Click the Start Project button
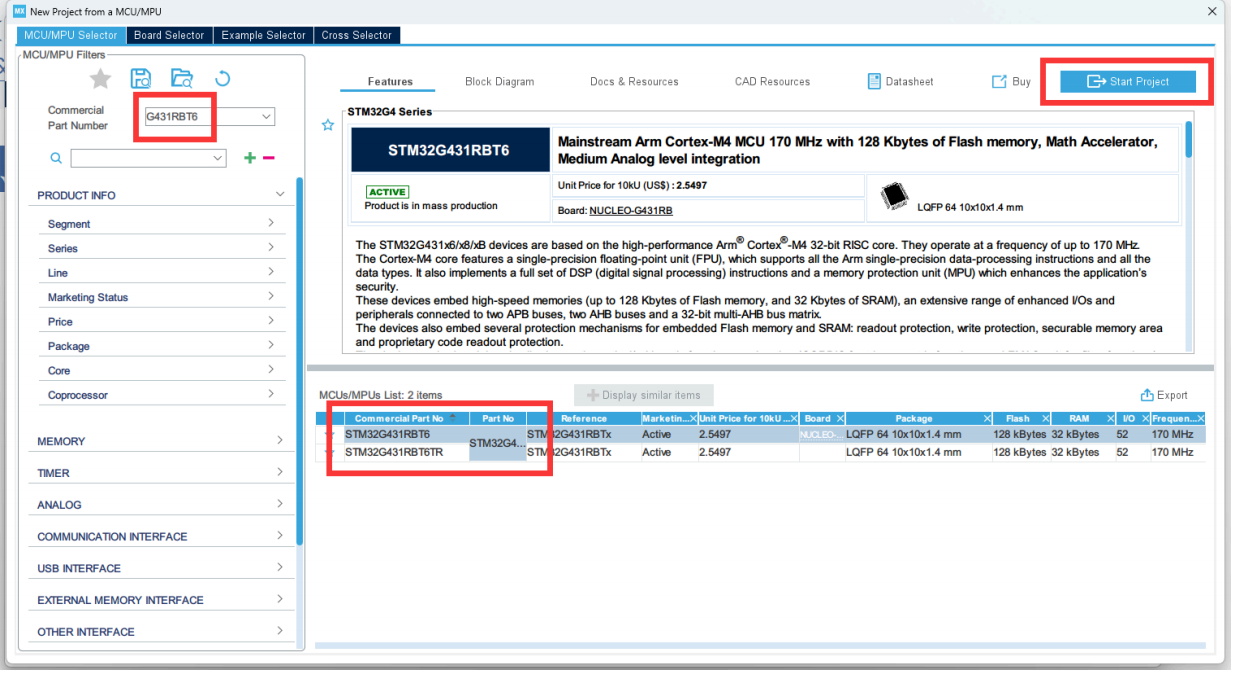1234x676 pixels. pos(1128,82)
